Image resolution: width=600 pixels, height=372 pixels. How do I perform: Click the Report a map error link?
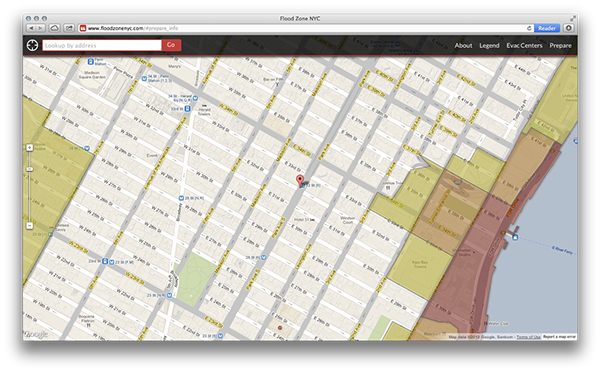[559, 337]
